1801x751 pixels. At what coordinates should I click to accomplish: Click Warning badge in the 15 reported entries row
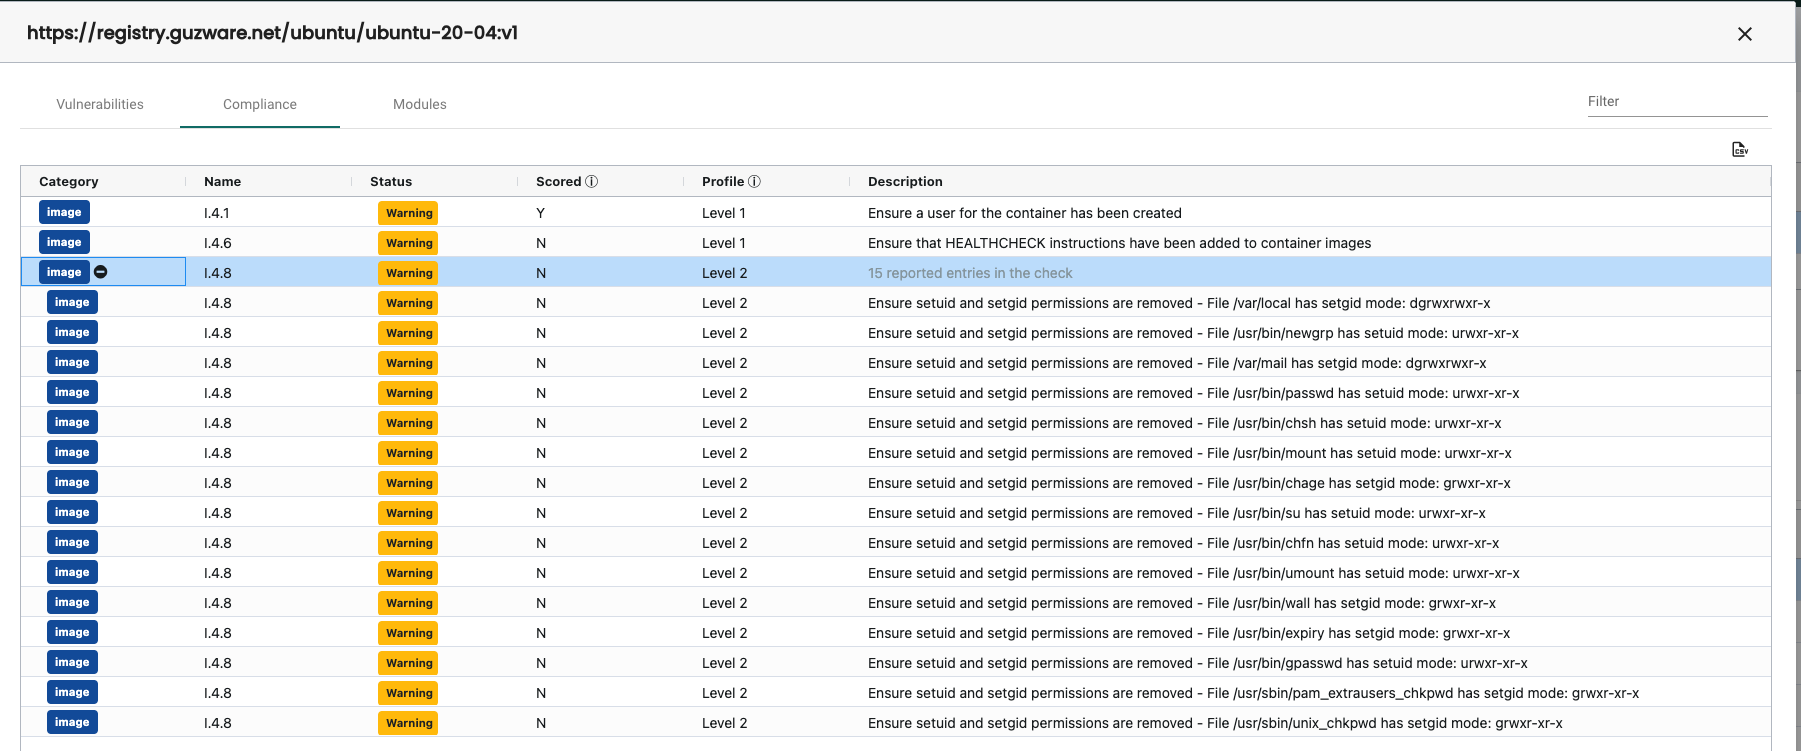[x=409, y=273]
